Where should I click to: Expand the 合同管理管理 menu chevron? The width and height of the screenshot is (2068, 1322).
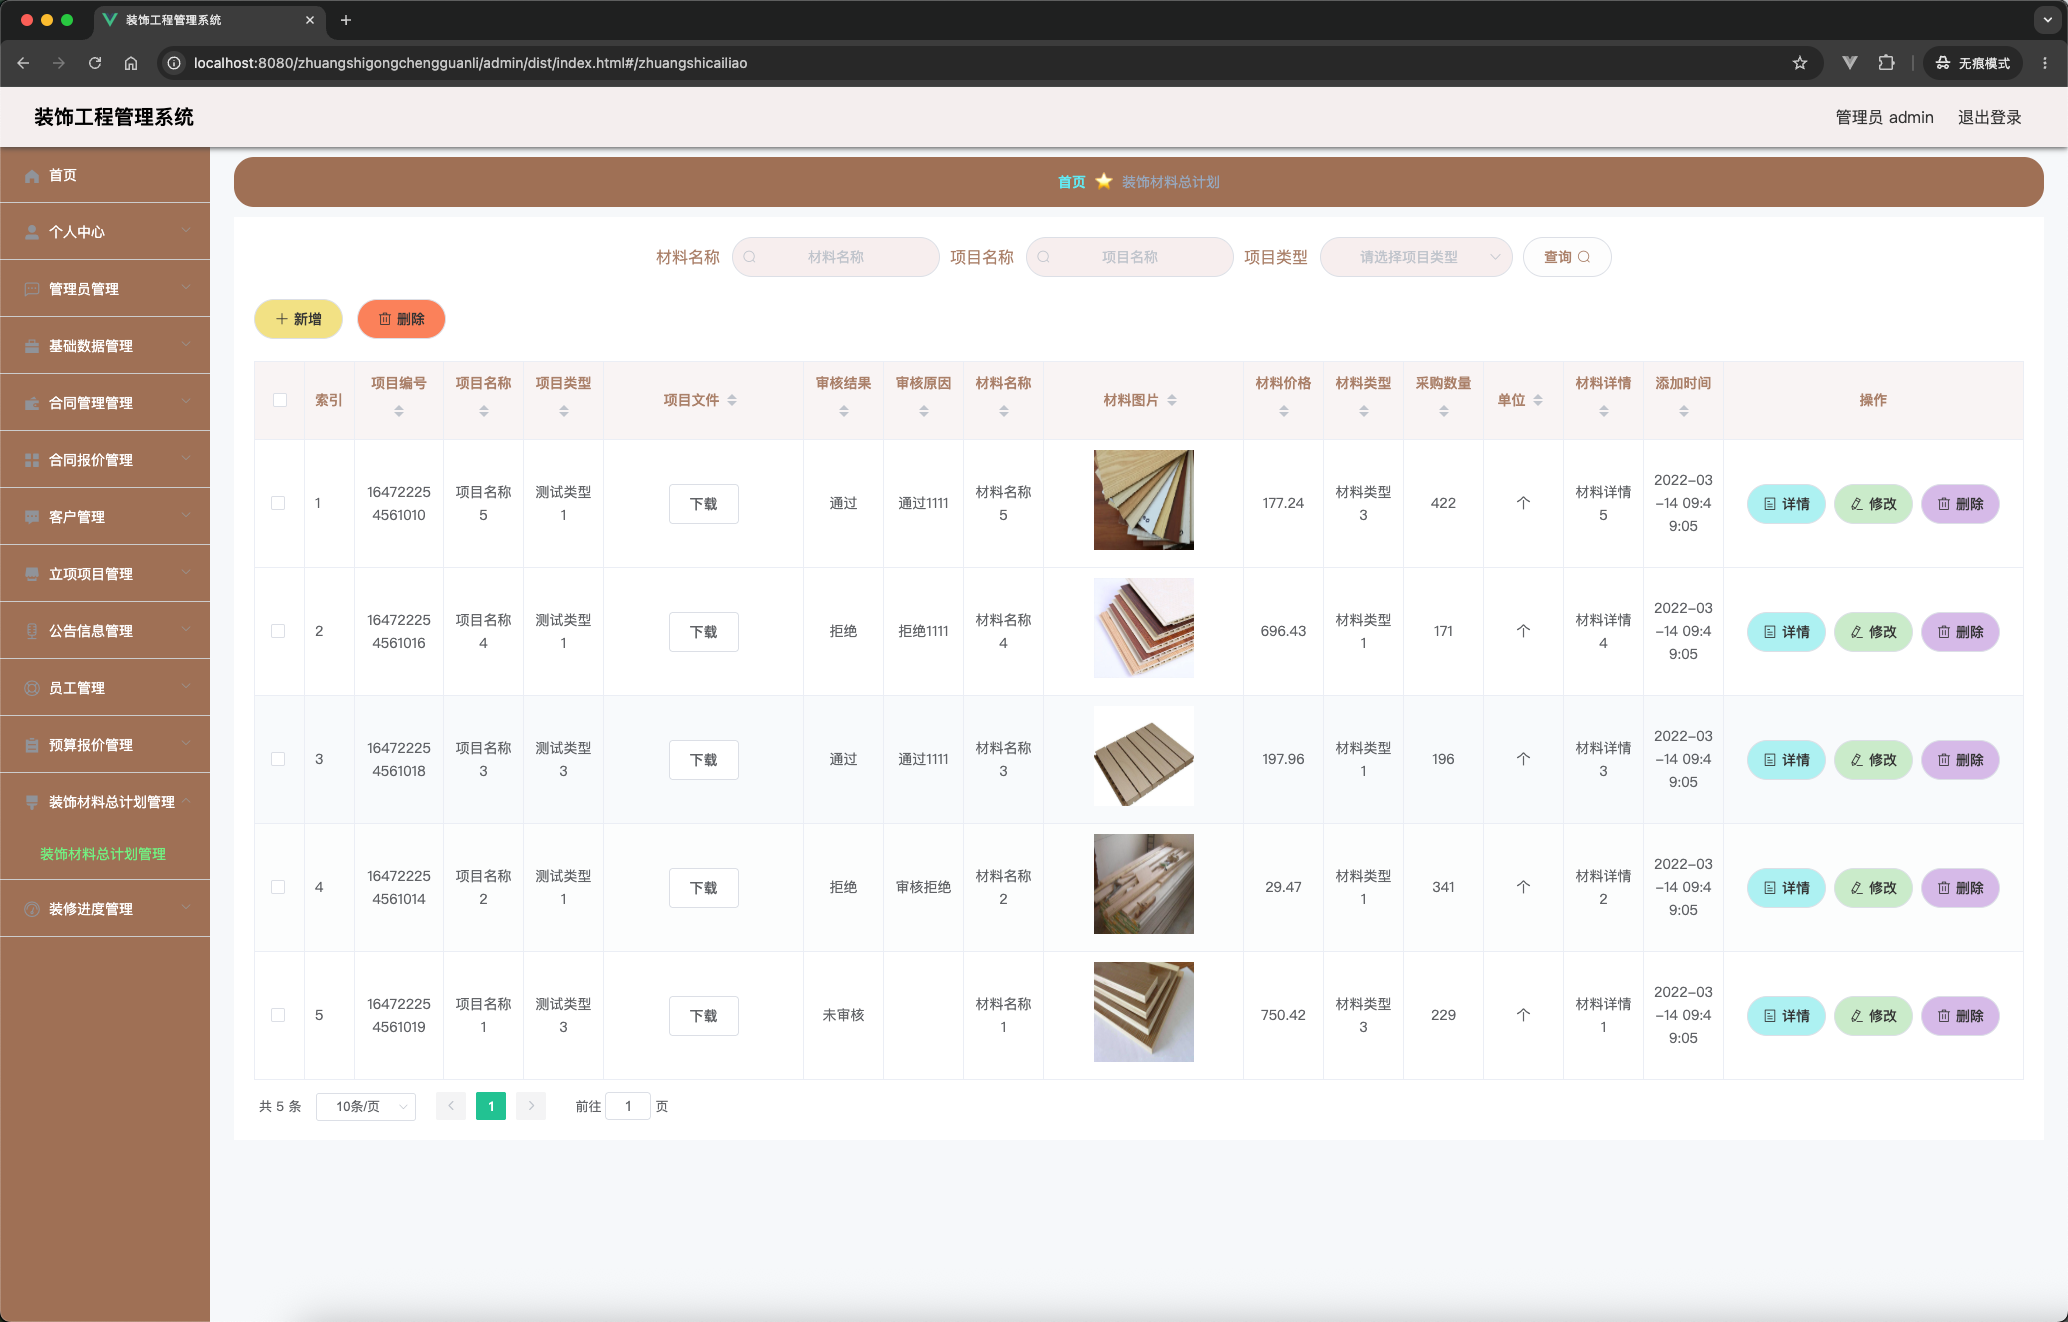point(186,402)
